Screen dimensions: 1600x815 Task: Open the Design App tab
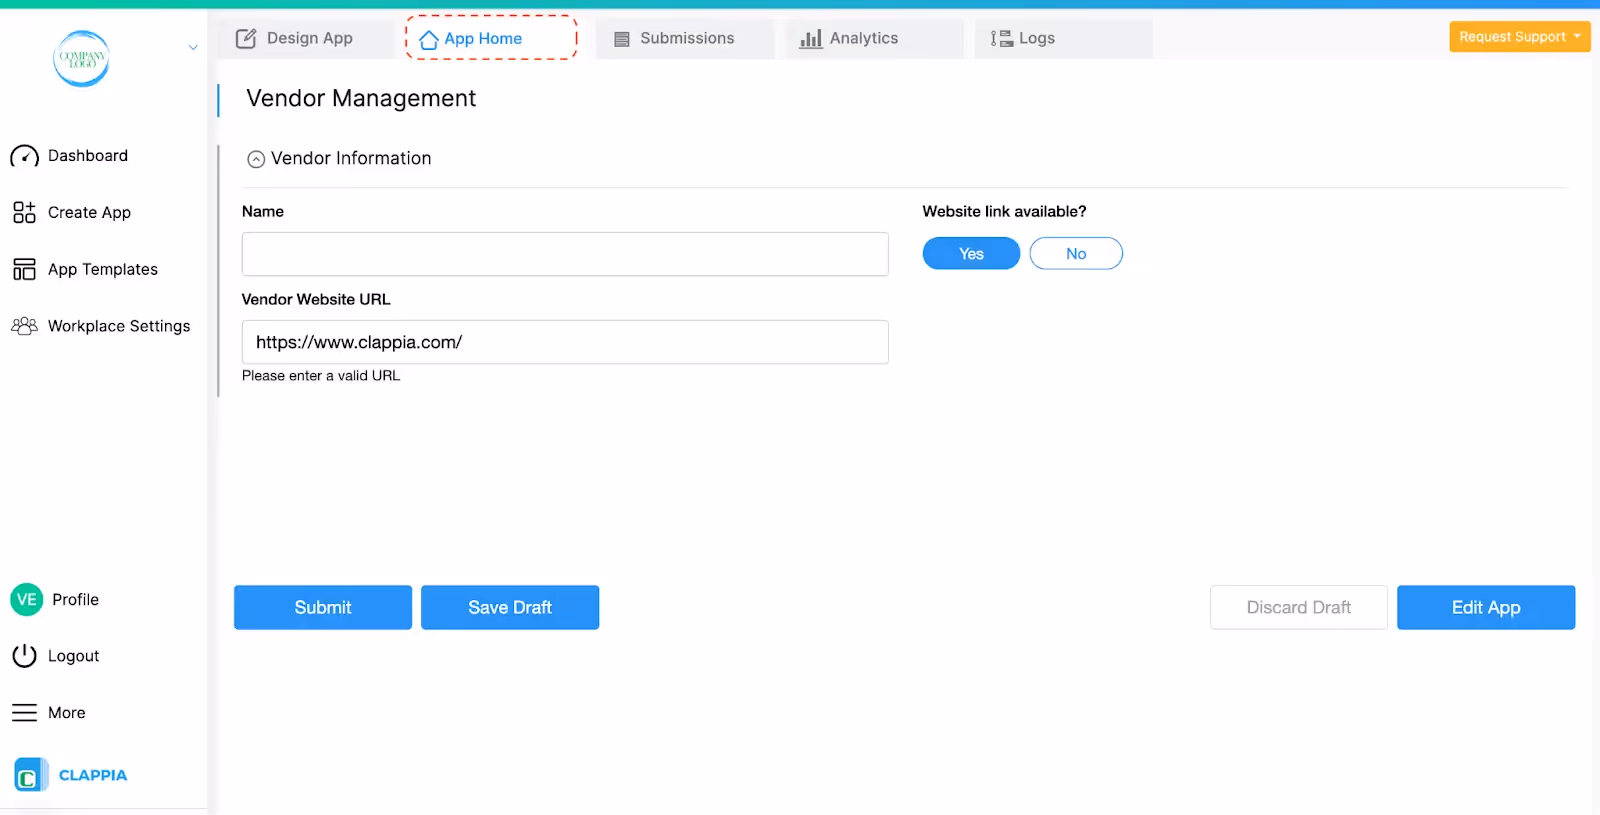coord(305,38)
